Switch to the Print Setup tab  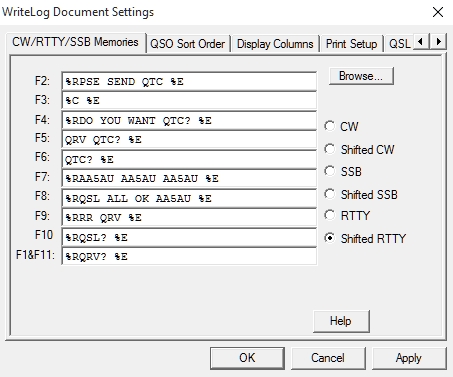tap(351, 44)
